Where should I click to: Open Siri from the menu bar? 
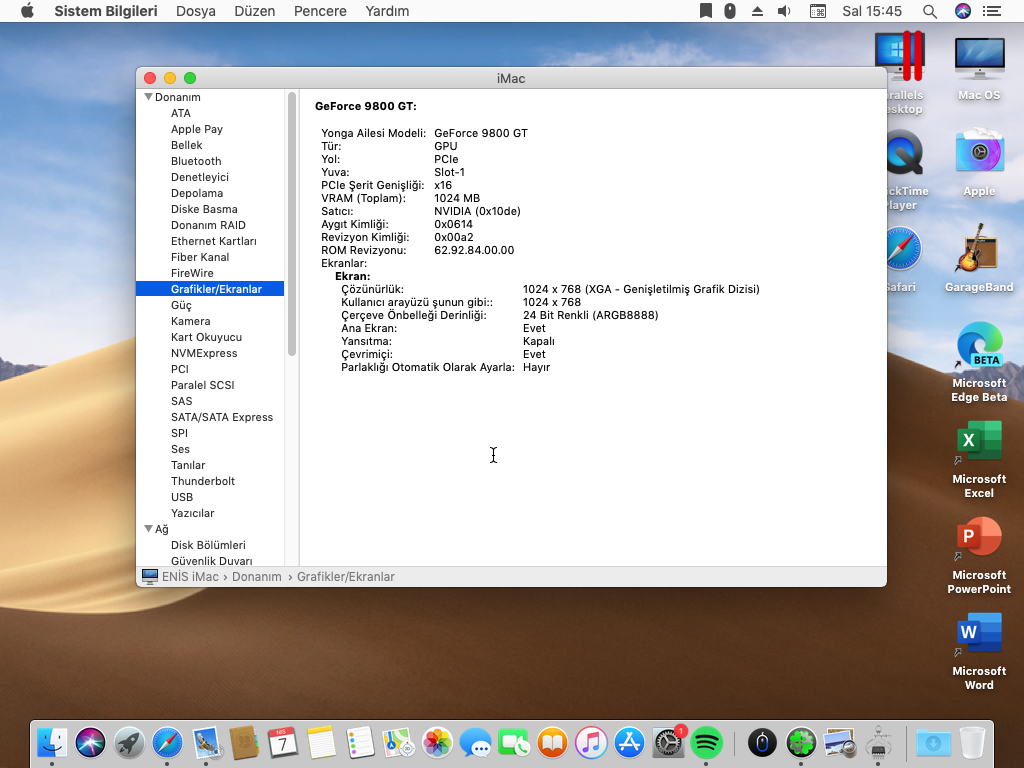click(963, 11)
